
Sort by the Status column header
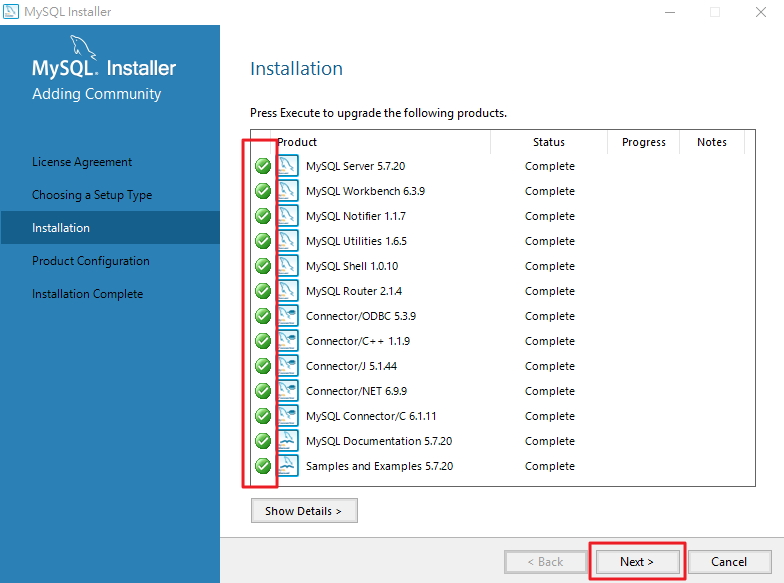coord(549,142)
